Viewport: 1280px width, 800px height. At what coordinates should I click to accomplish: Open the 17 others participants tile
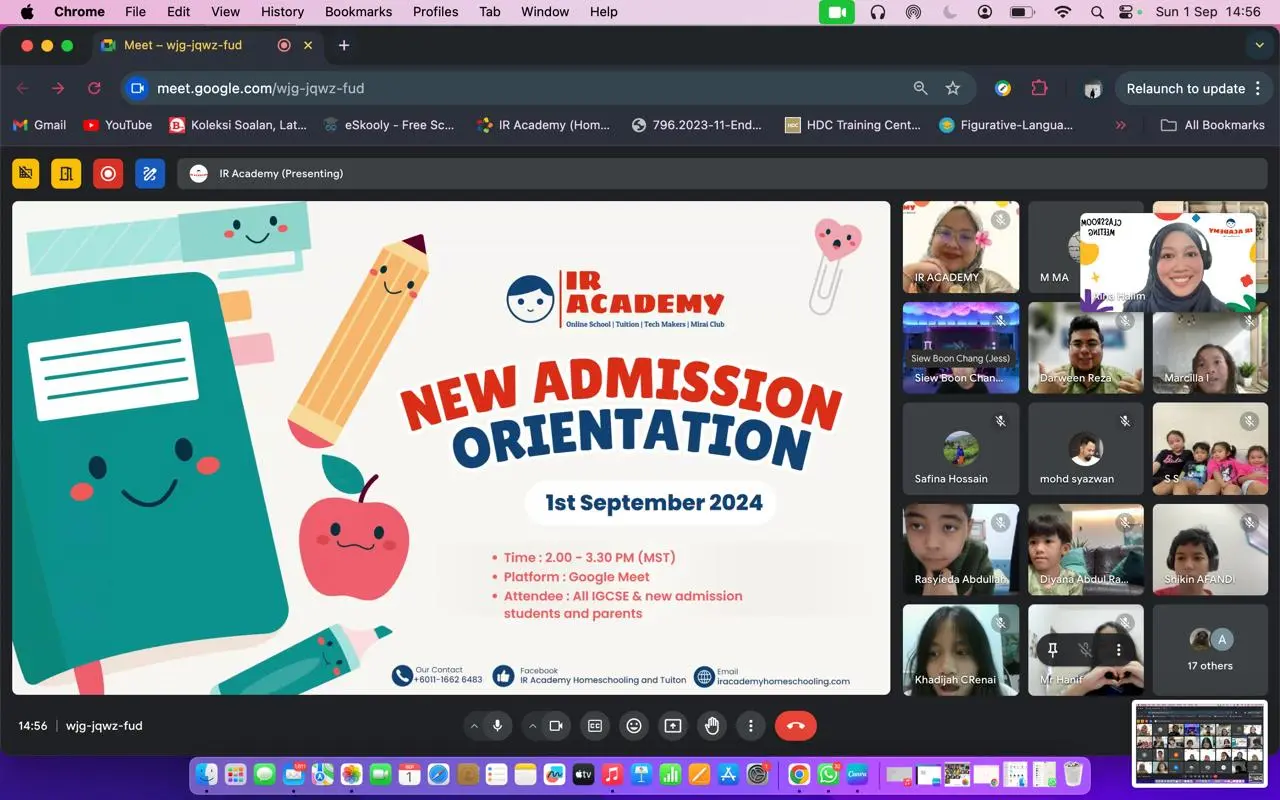[x=1210, y=650]
